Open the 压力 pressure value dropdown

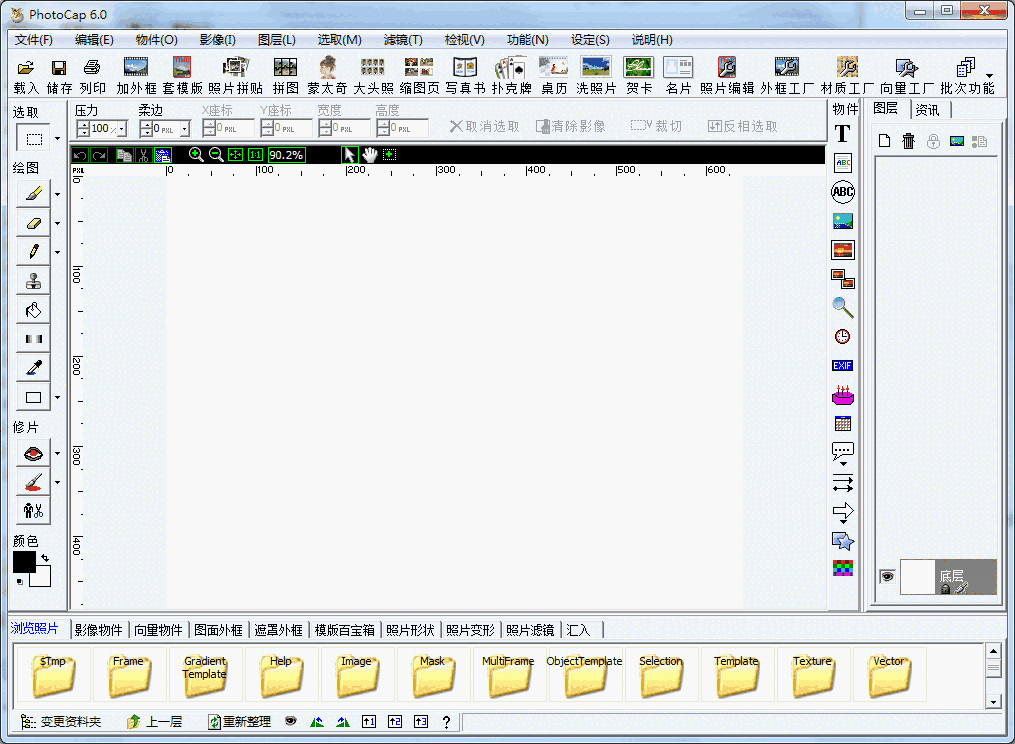122,129
